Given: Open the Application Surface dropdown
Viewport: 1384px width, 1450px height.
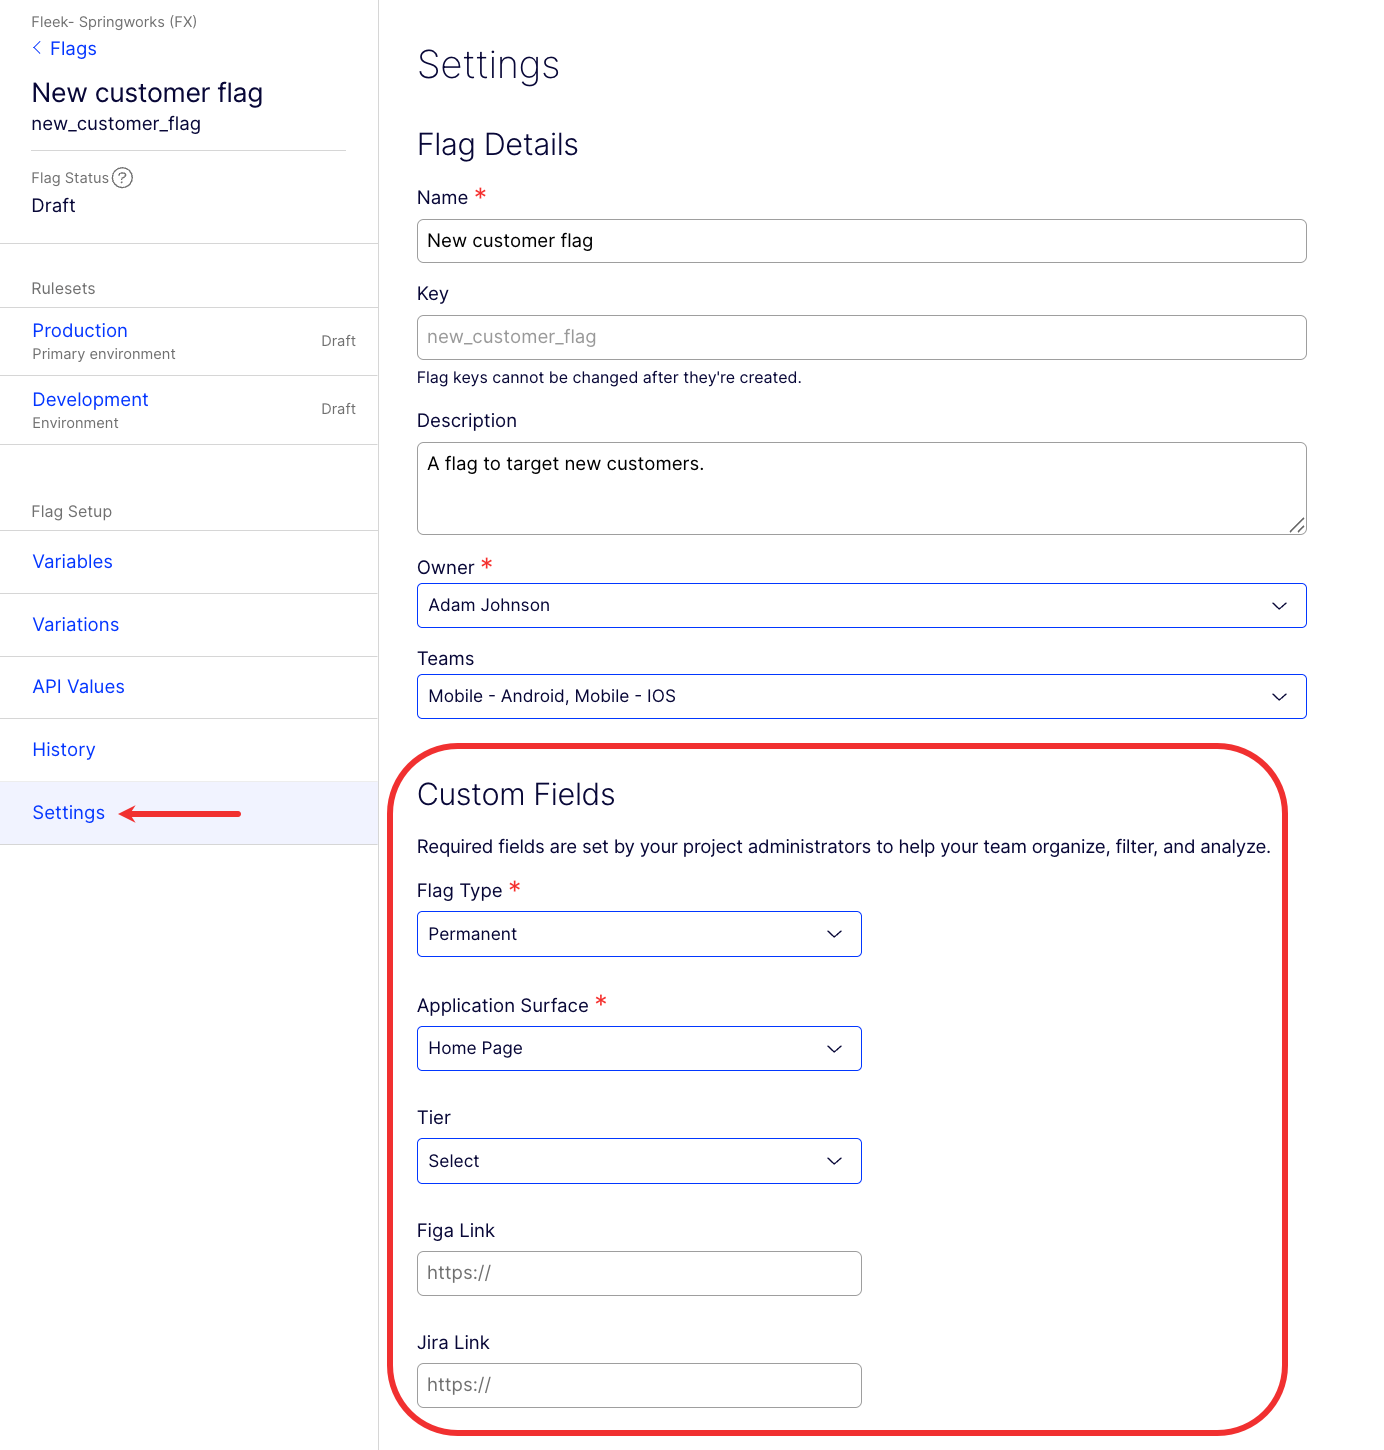Looking at the screenshot, I should [638, 1049].
